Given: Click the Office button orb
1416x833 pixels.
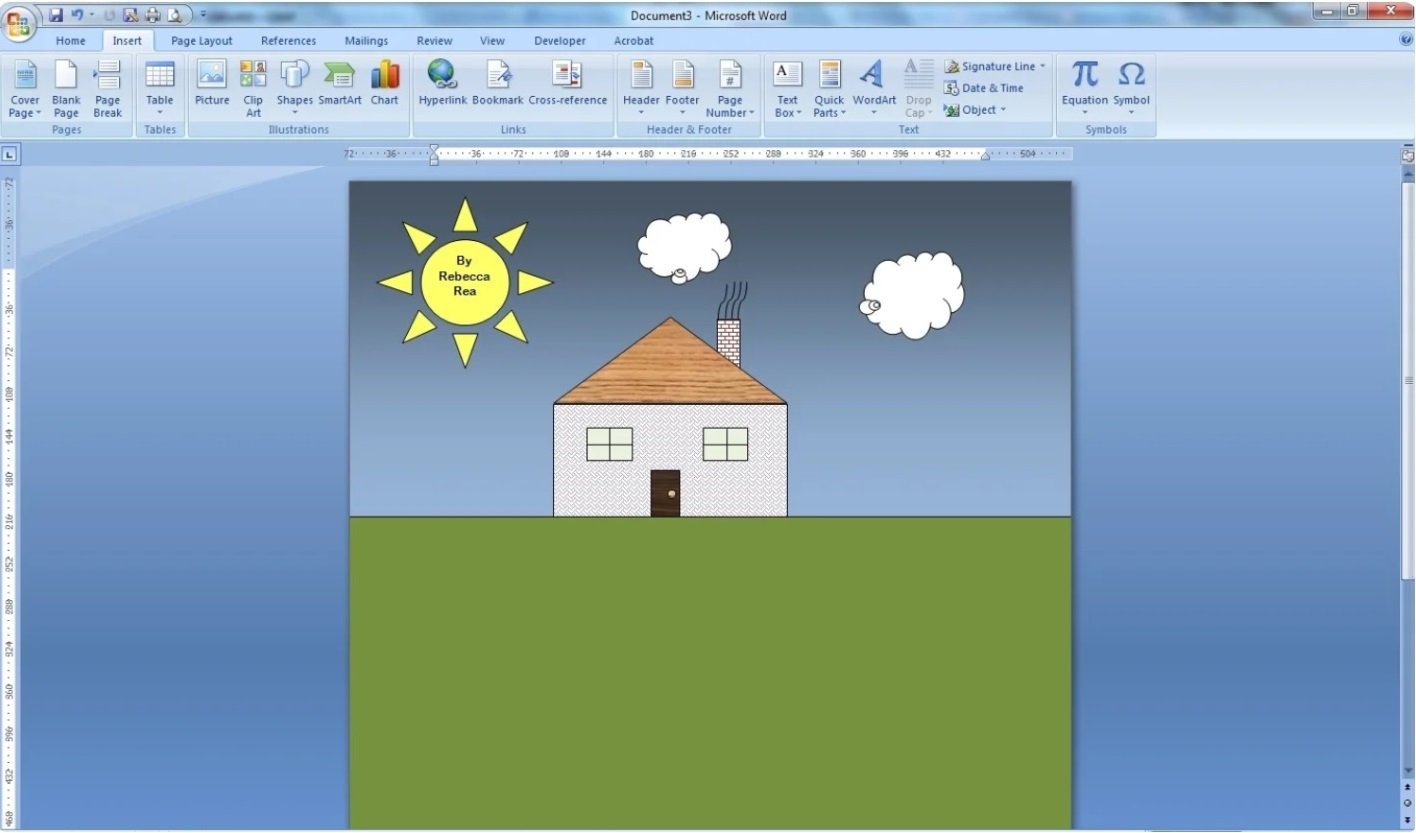Looking at the screenshot, I should (x=18, y=23).
